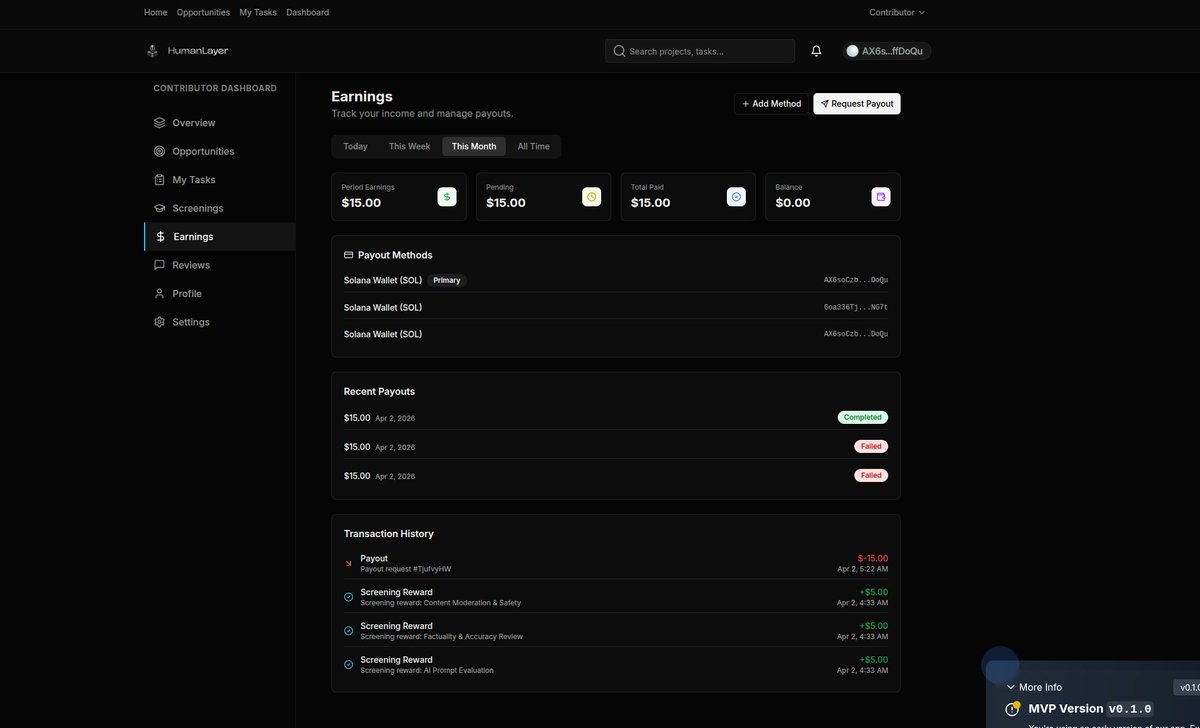
Task: Click the Settings gear icon
Action: point(159,322)
